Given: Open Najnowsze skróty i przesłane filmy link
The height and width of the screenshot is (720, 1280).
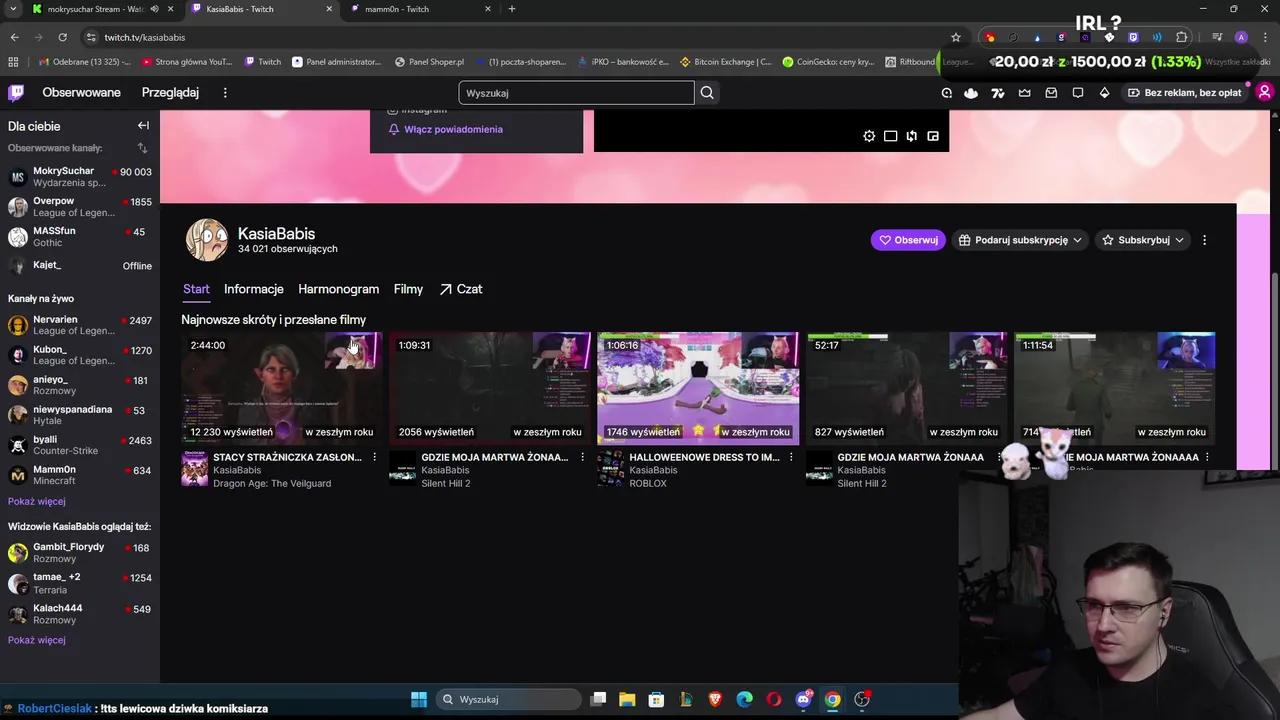Looking at the screenshot, I should coord(273,320).
